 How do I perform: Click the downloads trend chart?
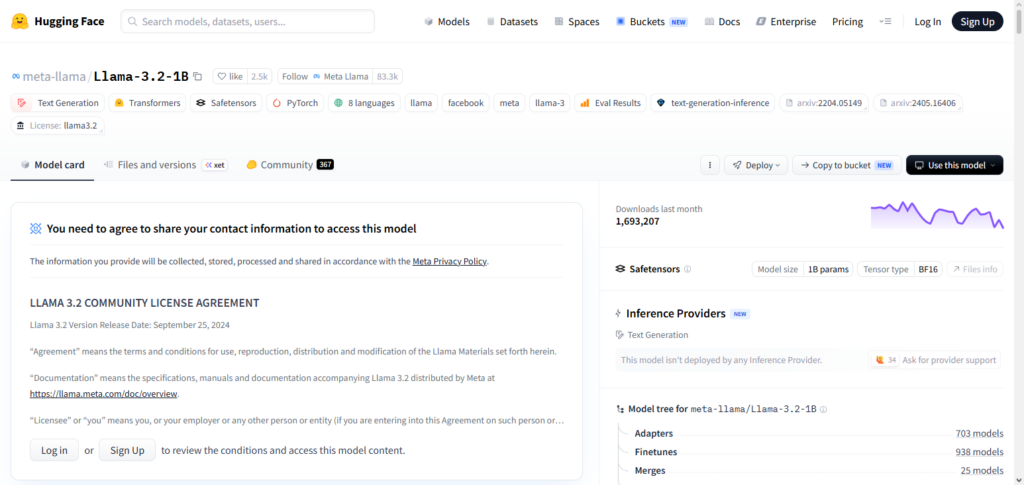pyautogui.click(x=937, y=215)
